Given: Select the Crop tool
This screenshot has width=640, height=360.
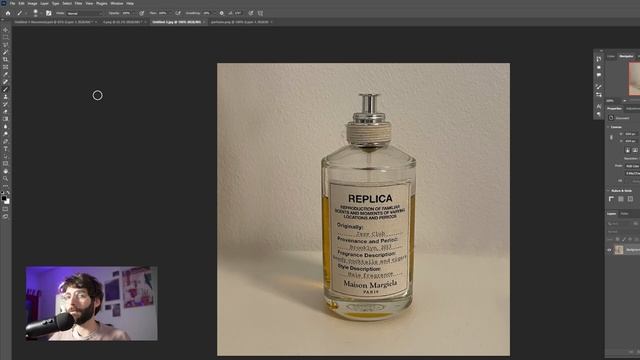Looking at the screenshot, I should (x=5, y=60).
